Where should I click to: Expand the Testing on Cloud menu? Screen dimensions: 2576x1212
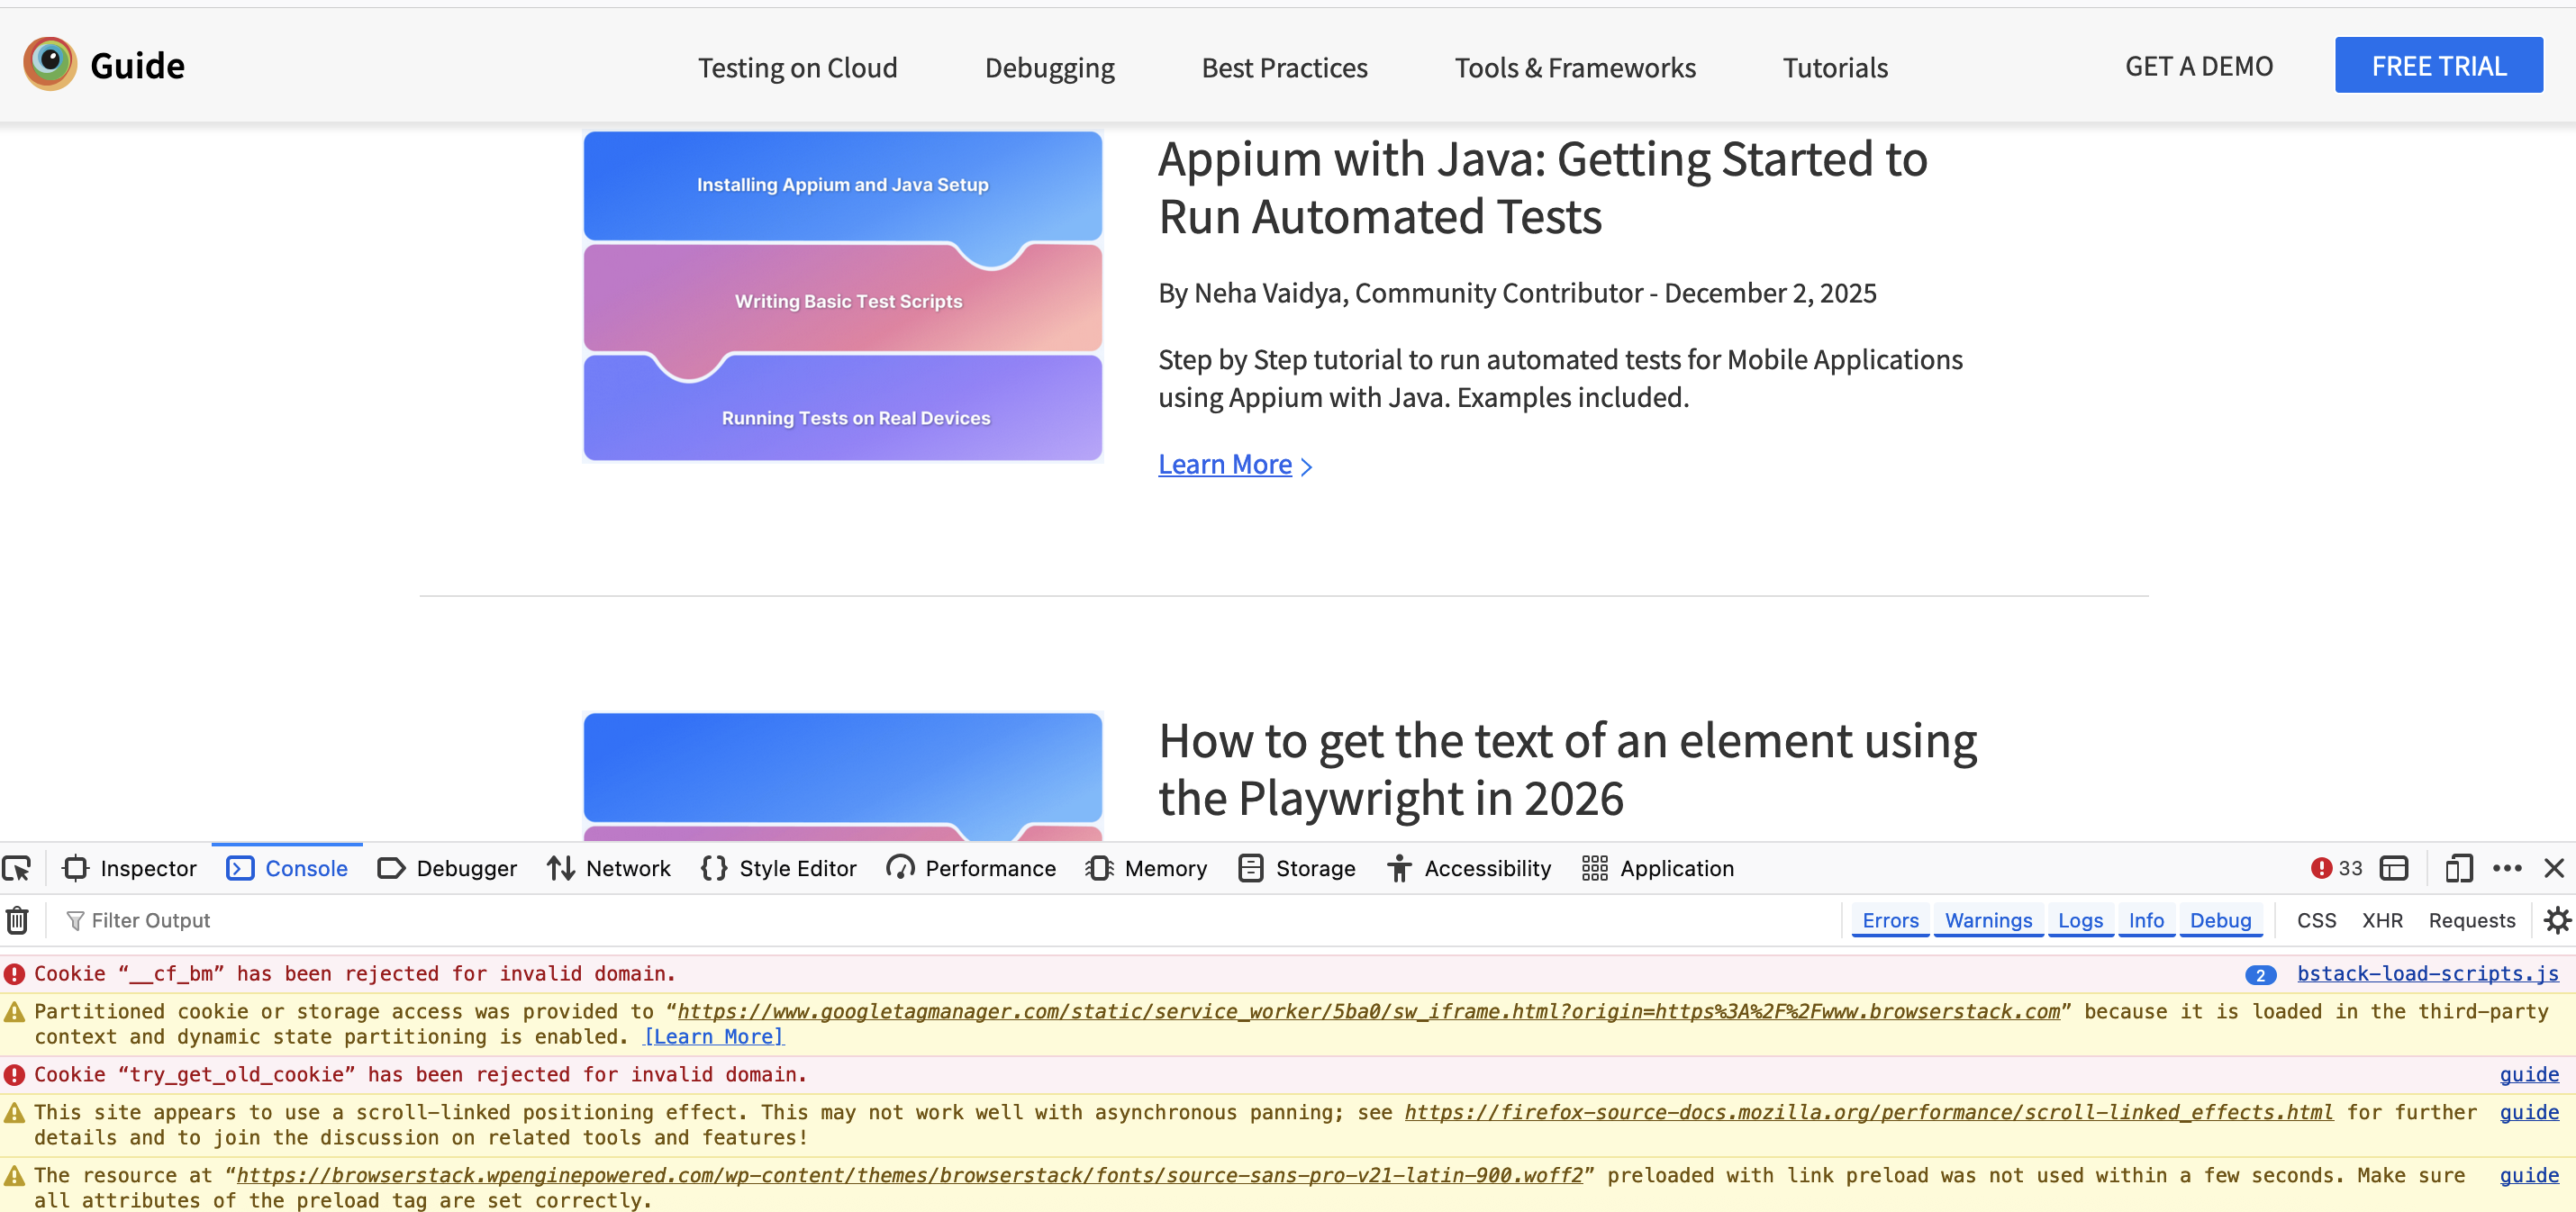click(797, 67)
